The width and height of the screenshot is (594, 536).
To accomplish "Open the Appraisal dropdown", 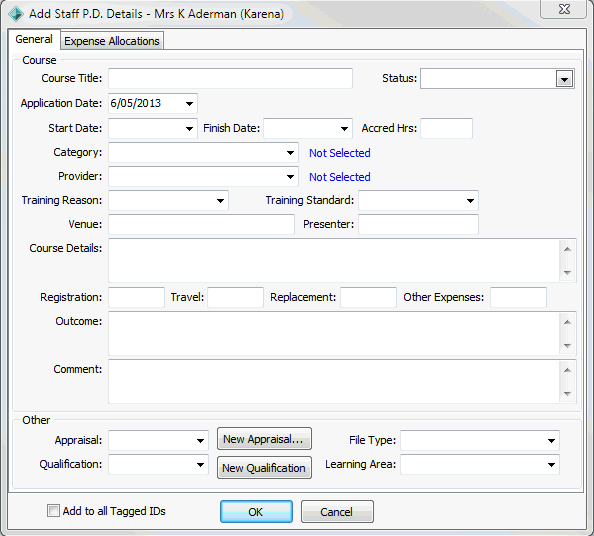I will pos(200,441).
